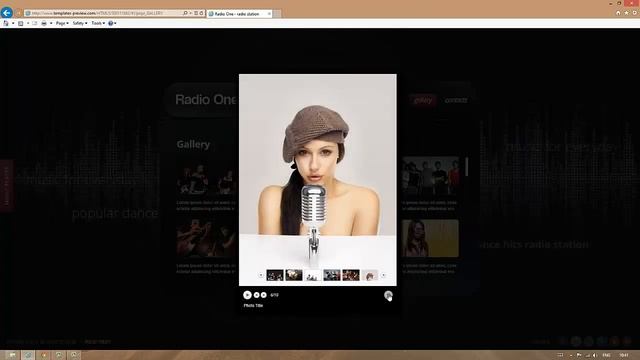Click the Home icon in command bar
The image size is (640, 360).
(x=6, y=23)
